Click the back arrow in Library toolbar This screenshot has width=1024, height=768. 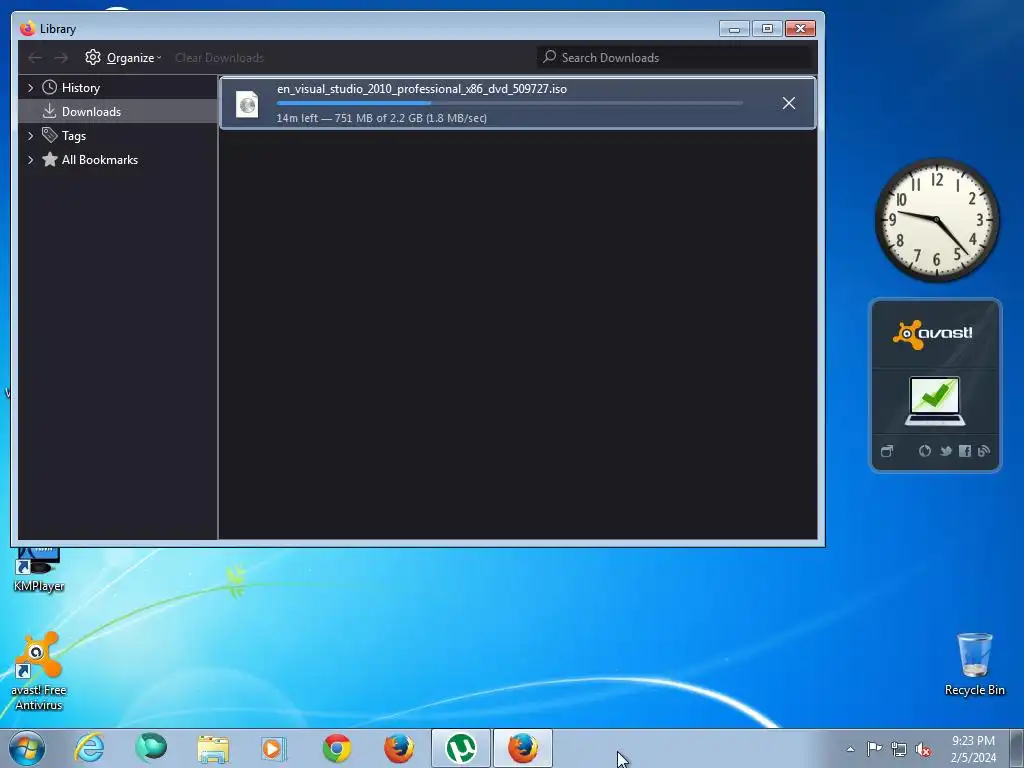pos(35,58)
